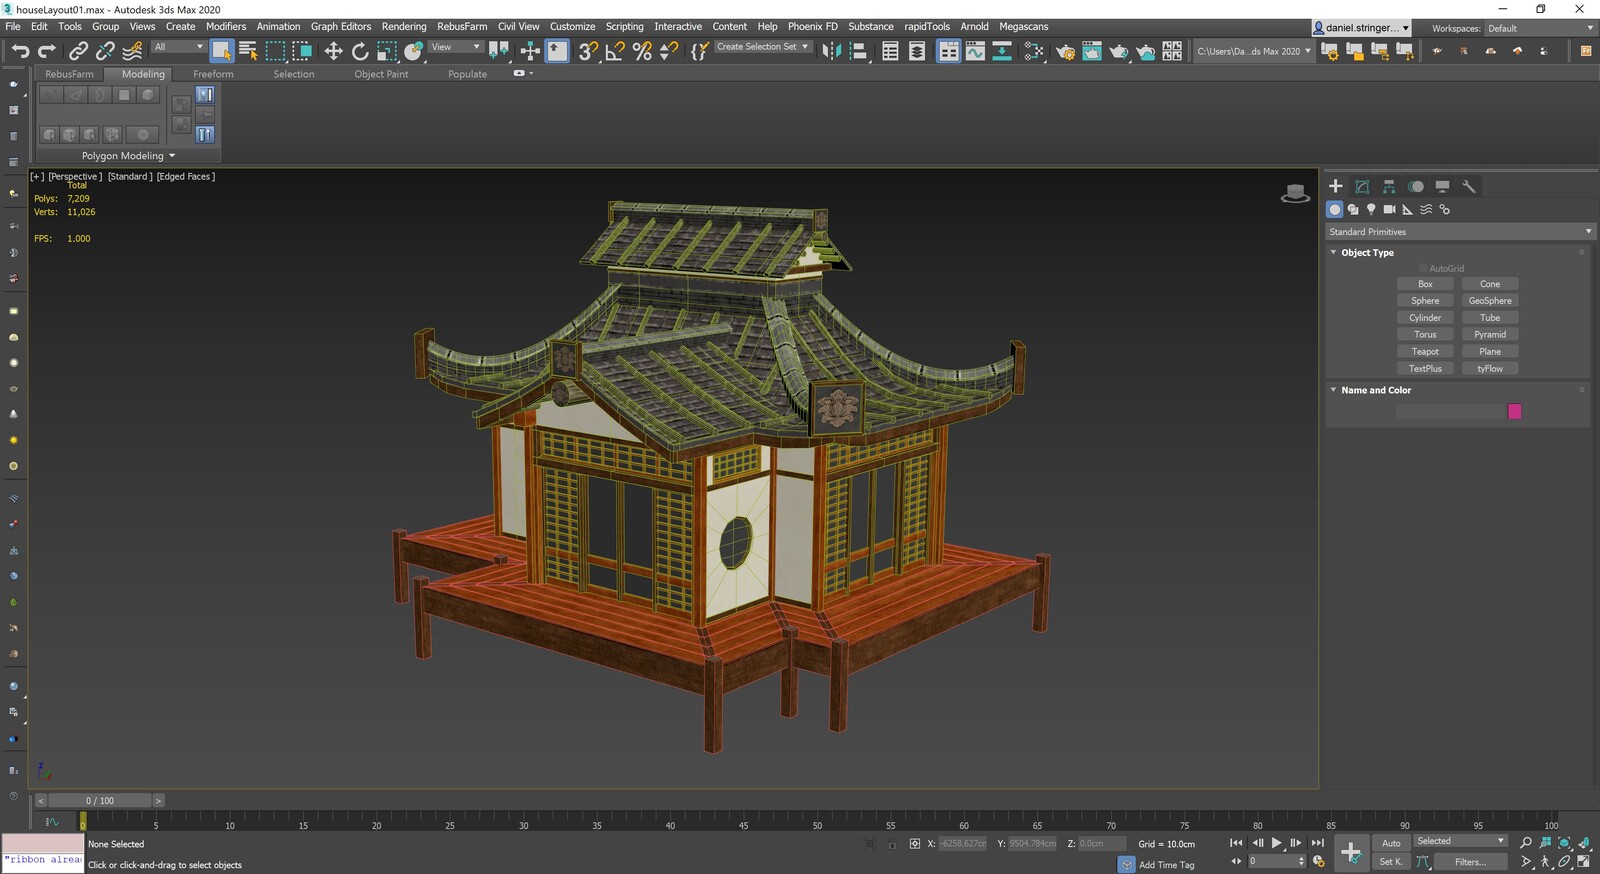Click the Teapot primitive button
The height and width of the screenshot is (874, 1600).
(x=1425, y=351)
